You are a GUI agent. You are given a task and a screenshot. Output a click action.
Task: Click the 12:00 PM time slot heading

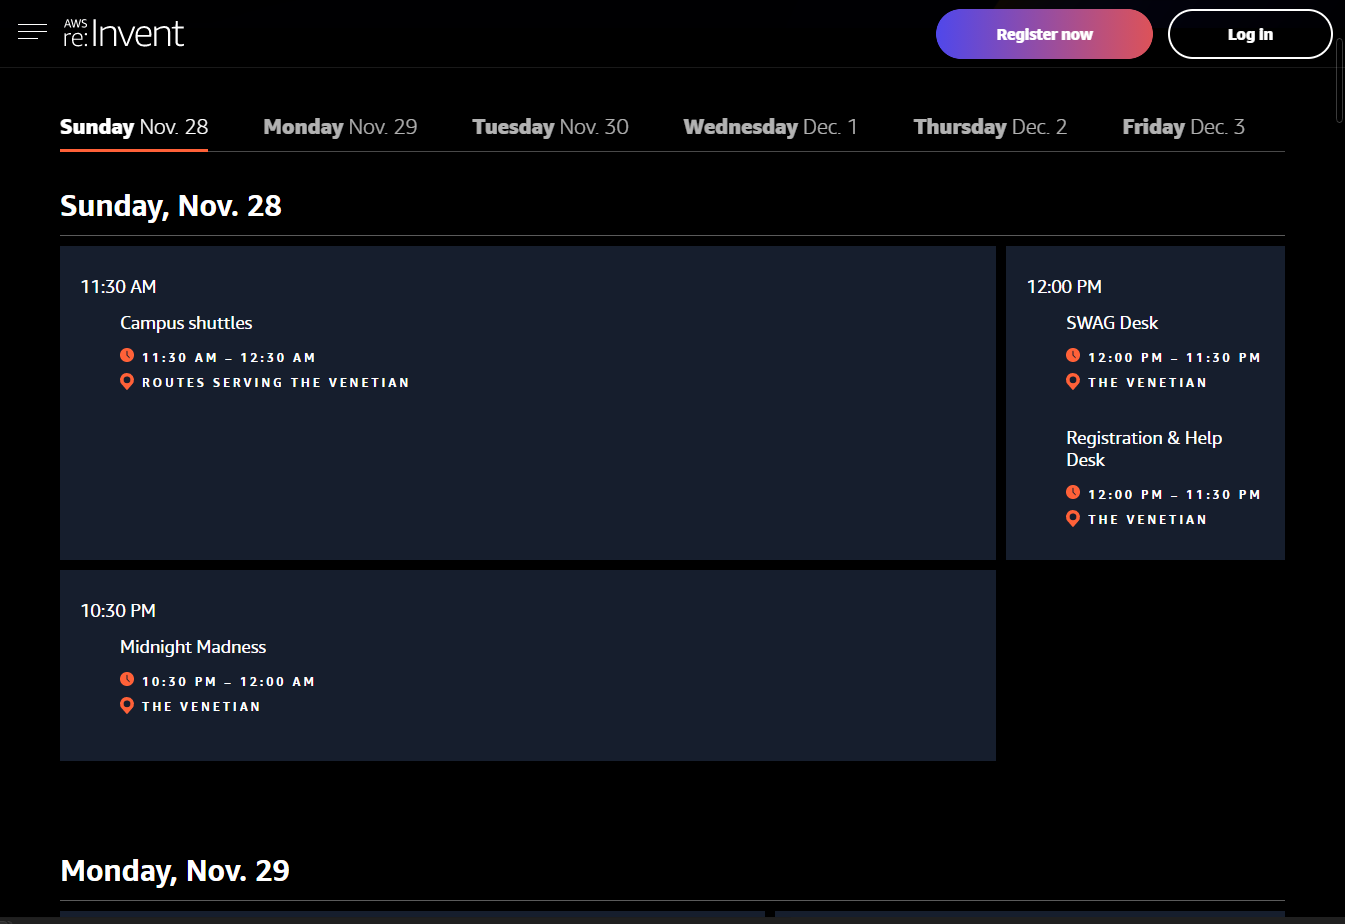click(1064, 287)
